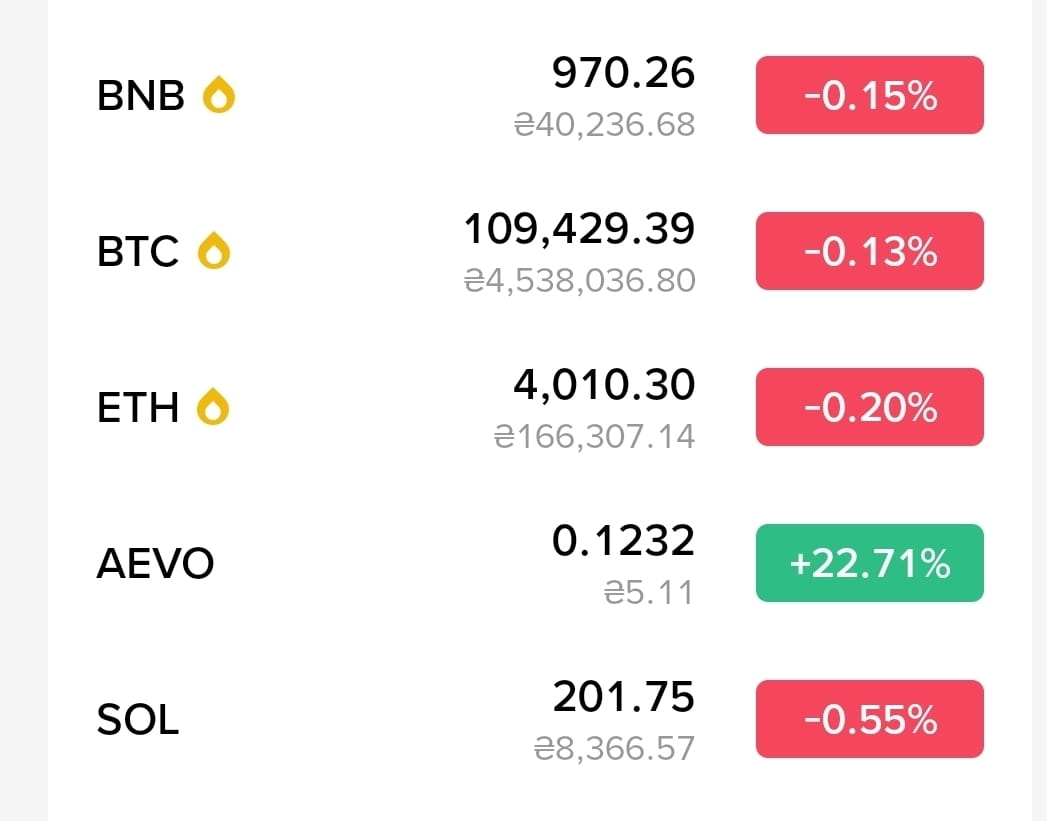Screen dimensions: 1047x821
Task: Toggle the BNB -0.15% change badge
Action: [869, 95]
